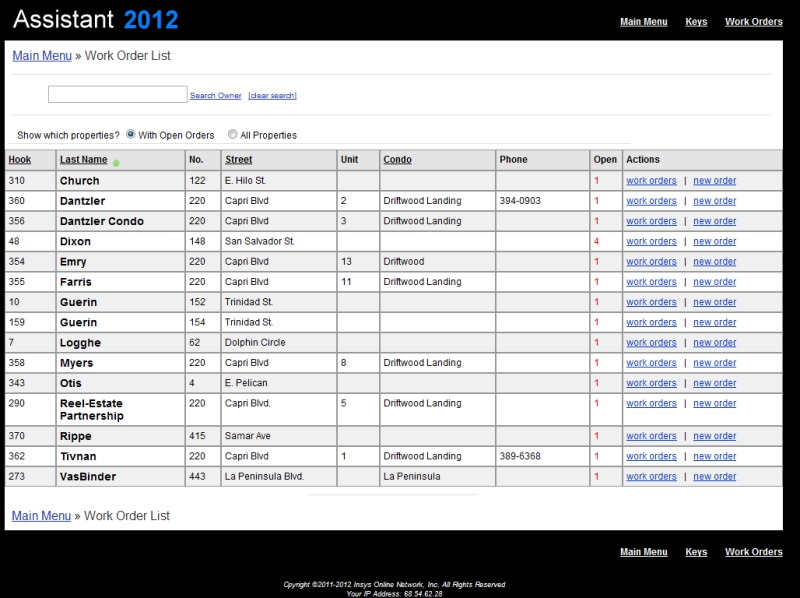Click the bottom footer Keys link
Image resolution: width=800 pixels, height=598 pixels.
coord(696,552)
